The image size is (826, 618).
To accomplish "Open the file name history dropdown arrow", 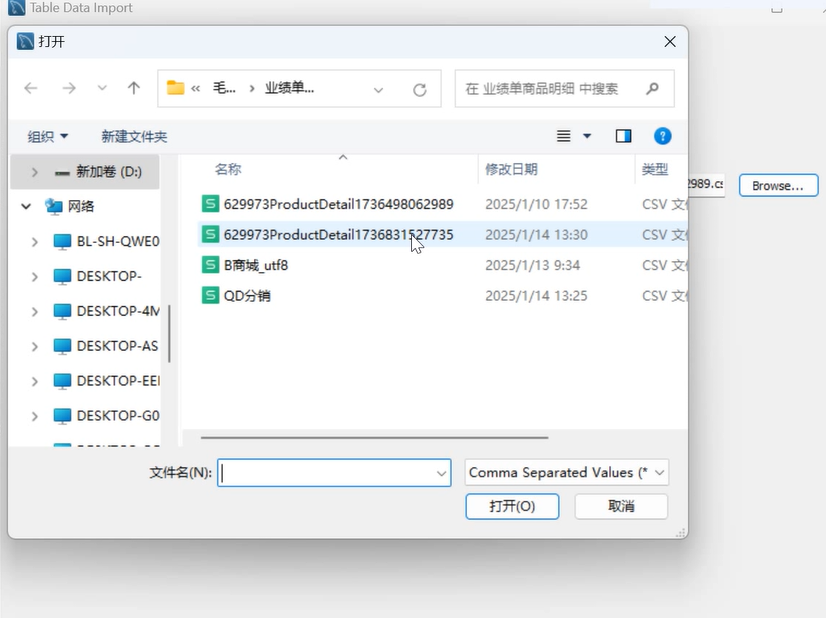I will tap(441, 473).
